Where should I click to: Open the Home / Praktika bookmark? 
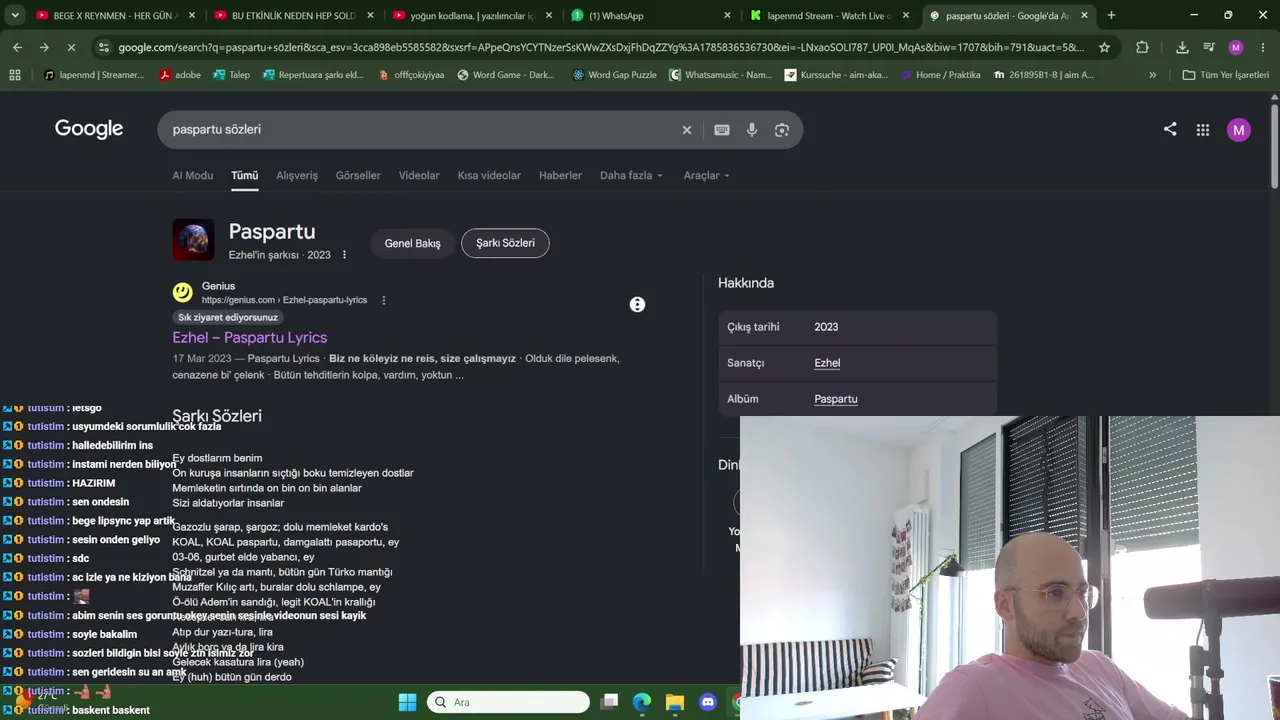tap(940, 75)
